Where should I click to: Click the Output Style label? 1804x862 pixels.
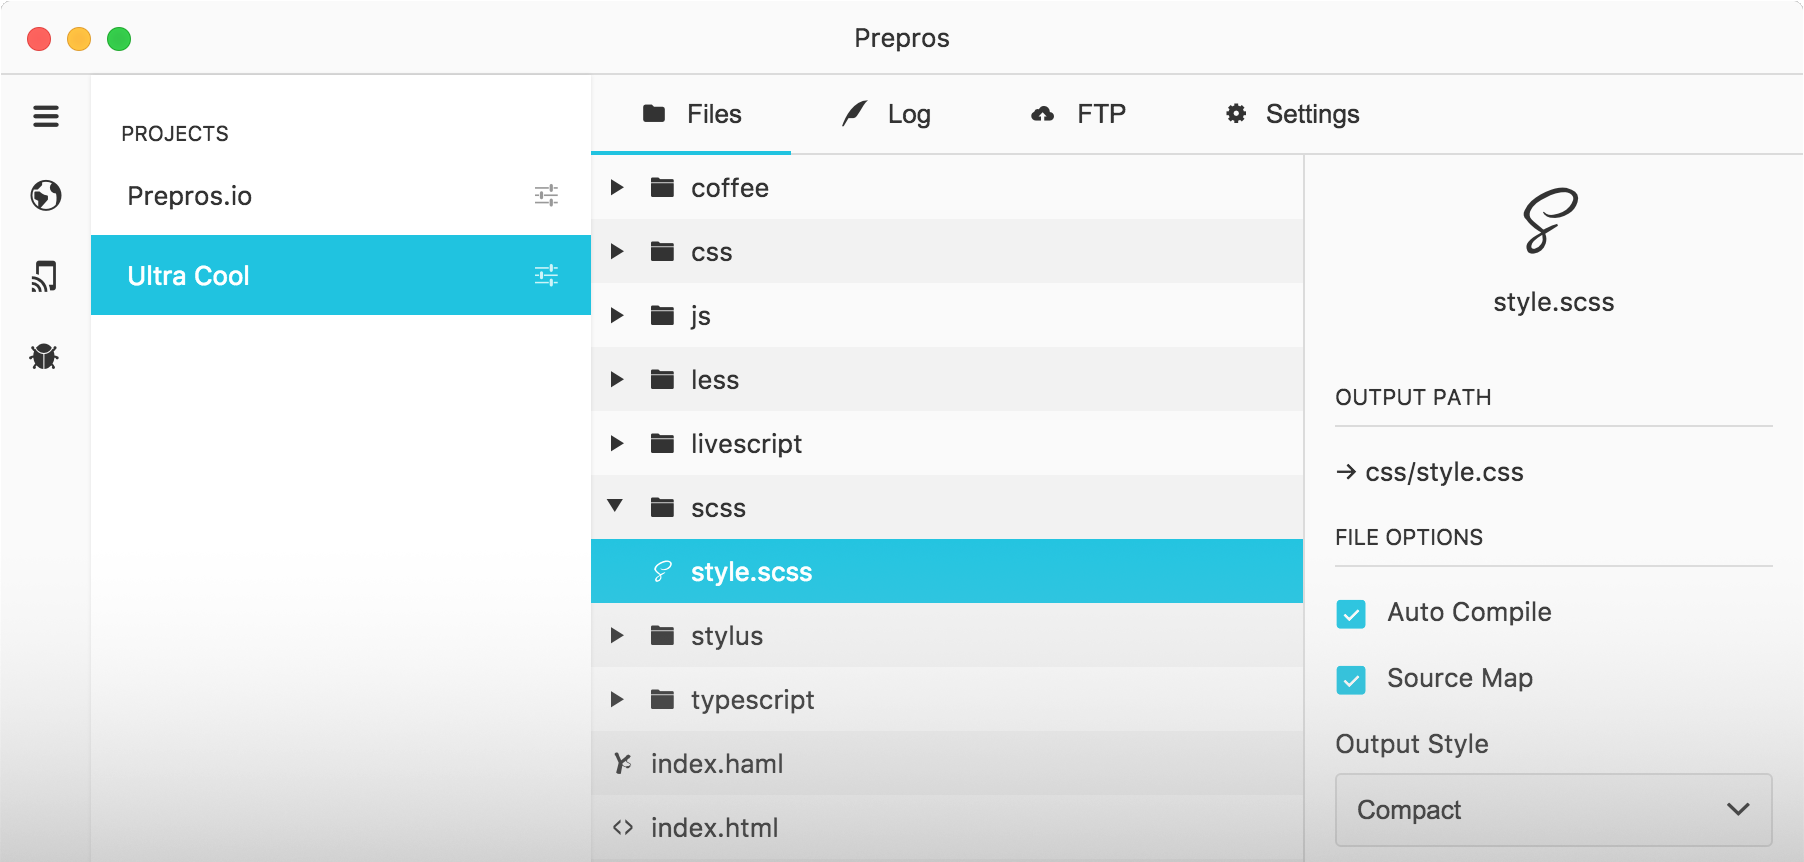[x=1412, y=744]
